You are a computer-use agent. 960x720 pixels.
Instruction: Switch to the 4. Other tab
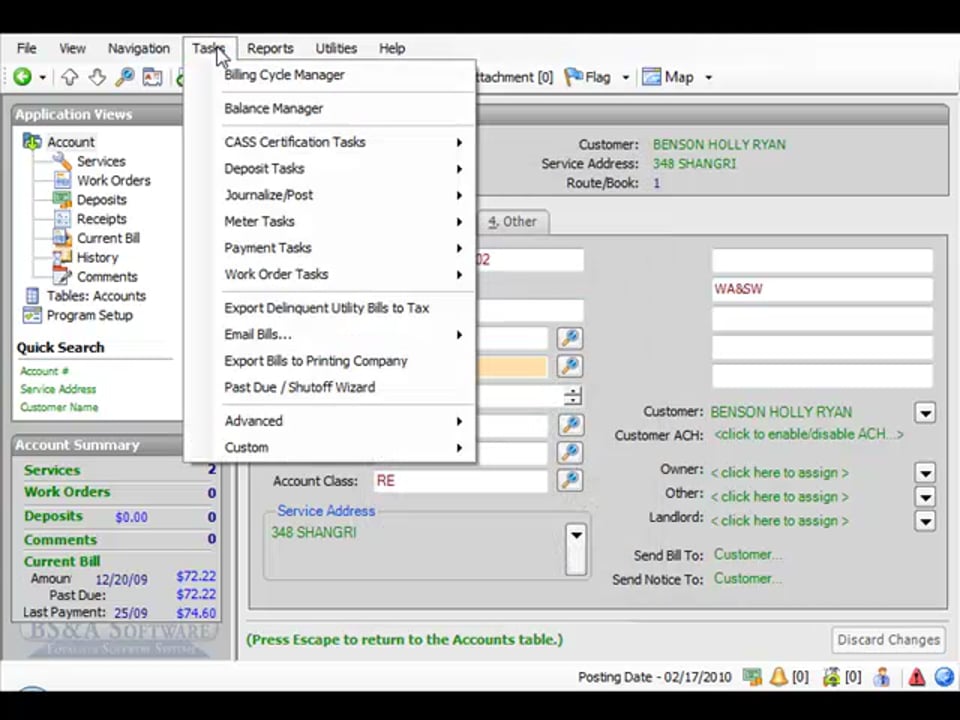[512, 222]
